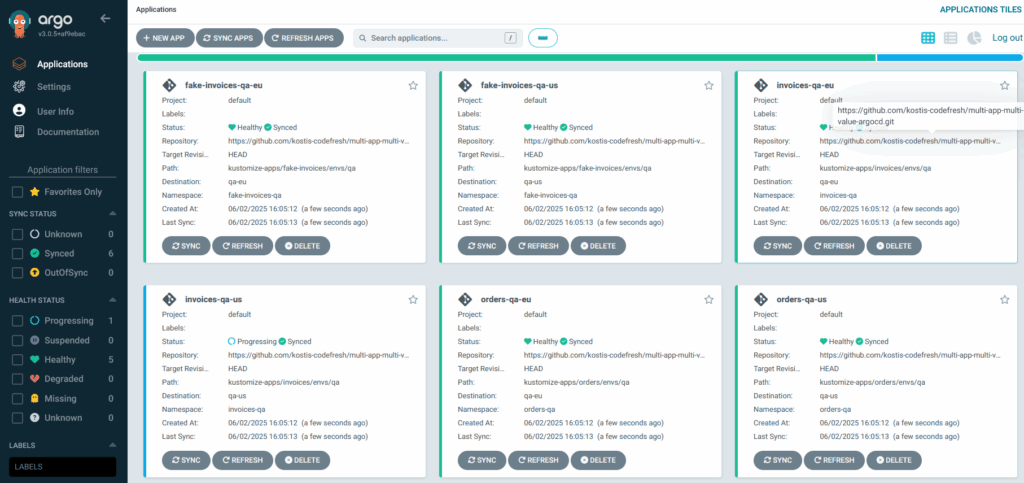1024x483 pixels.
Task: Click the Healthy heart icon on orders-qa-us
Action: pyautogui.click(x=824, y=341)
